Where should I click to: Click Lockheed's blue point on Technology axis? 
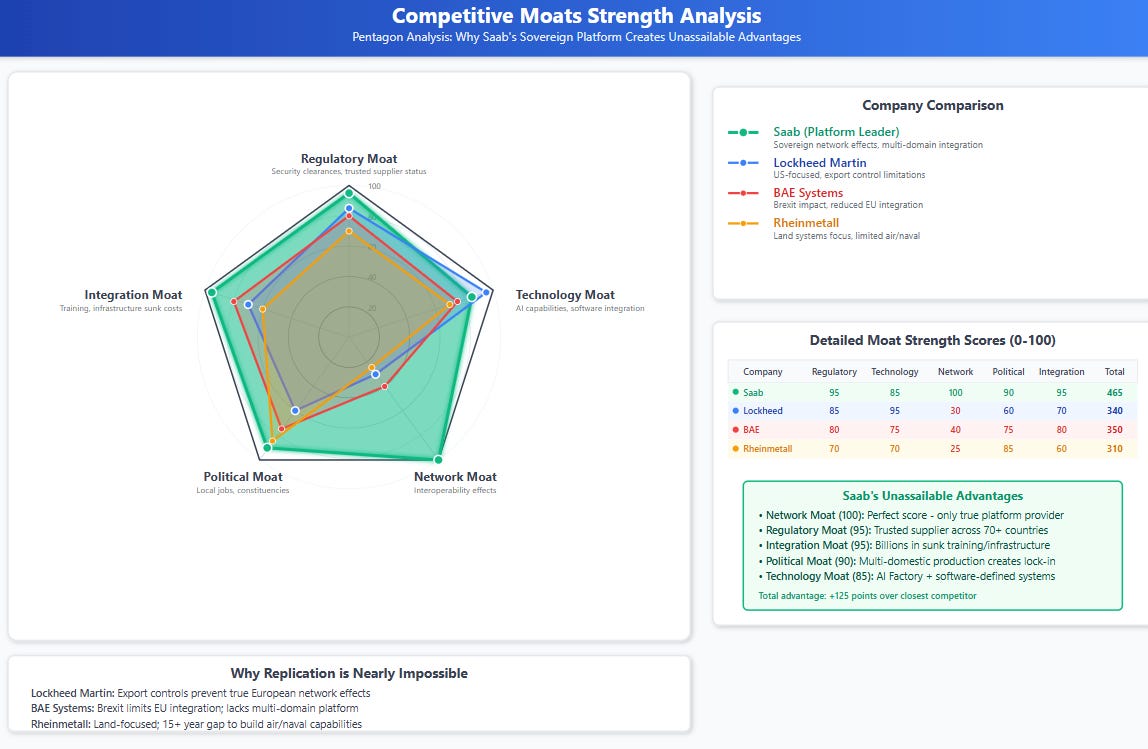point(486,292)
